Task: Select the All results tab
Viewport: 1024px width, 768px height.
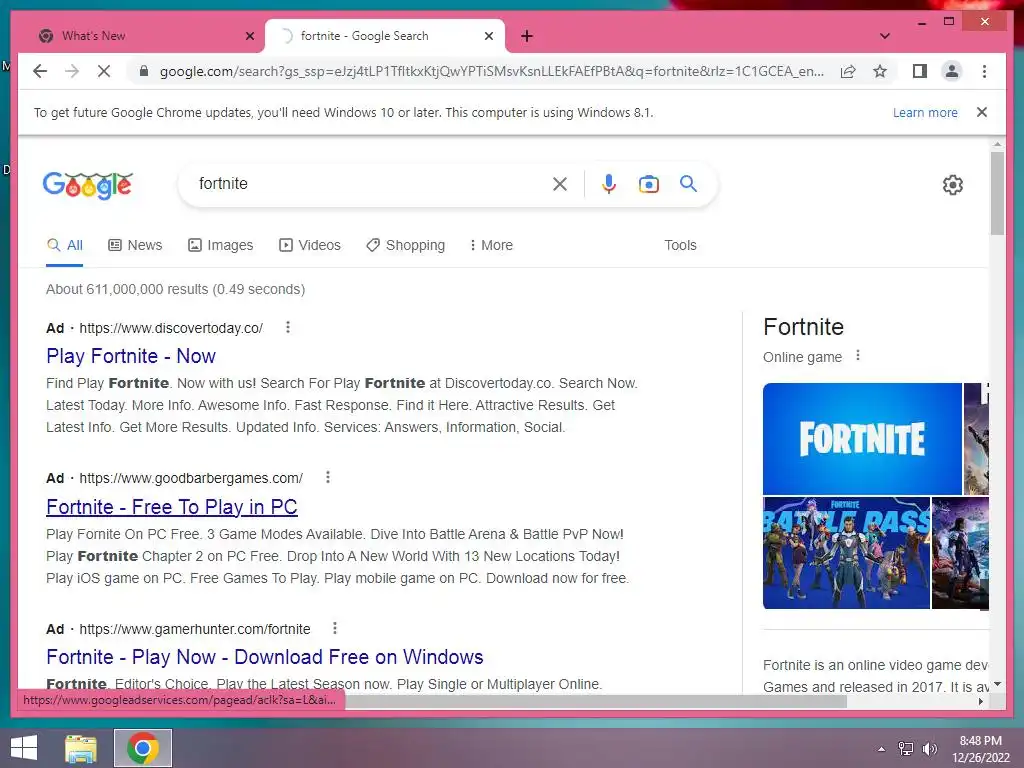Action: pos(65,245)
